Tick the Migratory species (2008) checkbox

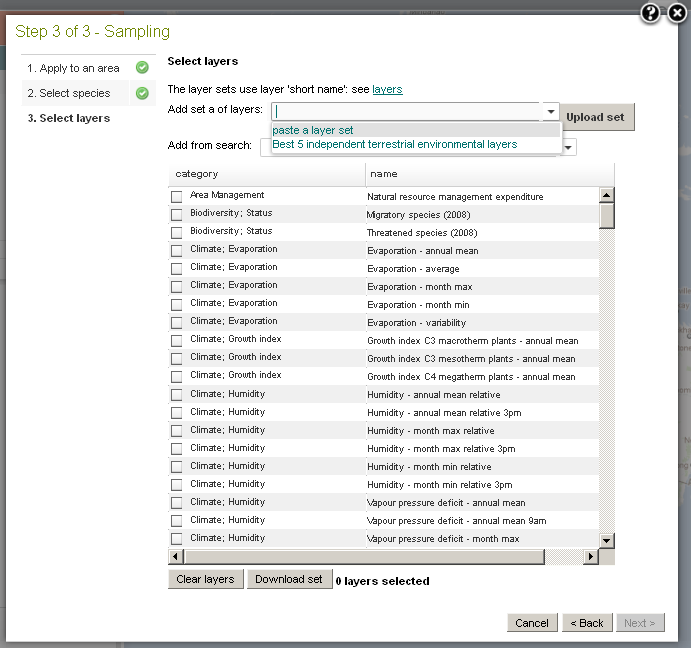click(177, 215)
